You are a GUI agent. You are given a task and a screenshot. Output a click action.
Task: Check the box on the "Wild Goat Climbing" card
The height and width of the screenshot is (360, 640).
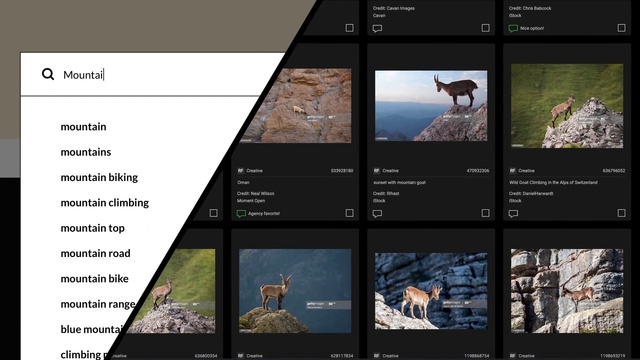(x=621, y=213)
